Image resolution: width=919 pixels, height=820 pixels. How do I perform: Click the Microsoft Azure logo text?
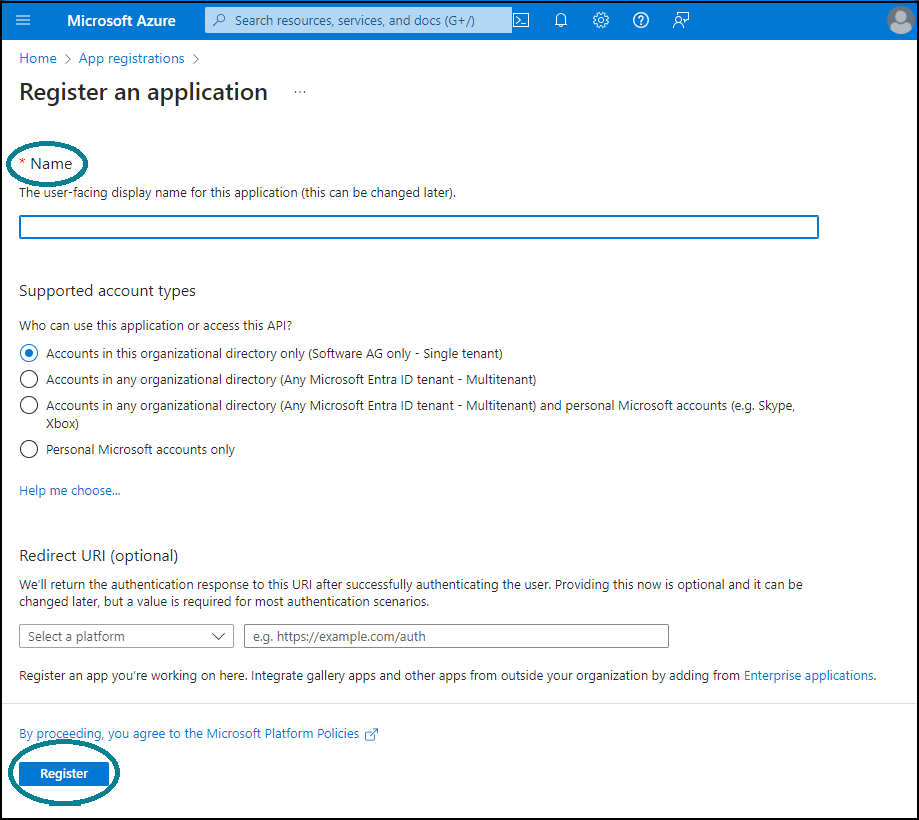click(121, 21)
